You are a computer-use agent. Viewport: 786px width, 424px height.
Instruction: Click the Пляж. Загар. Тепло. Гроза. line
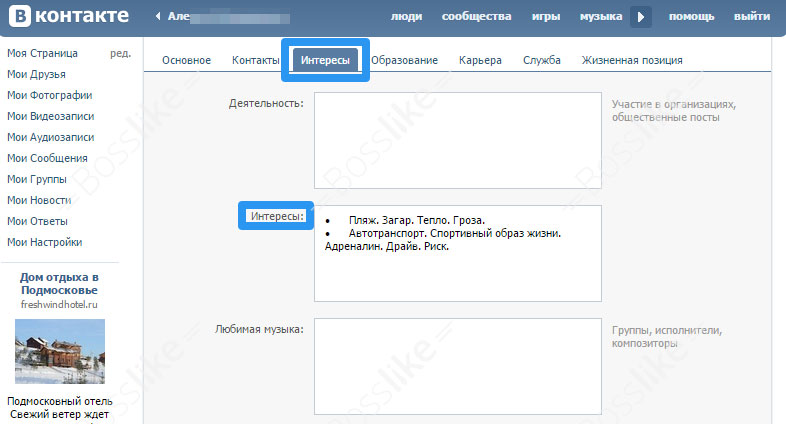(x=417, y=221)
